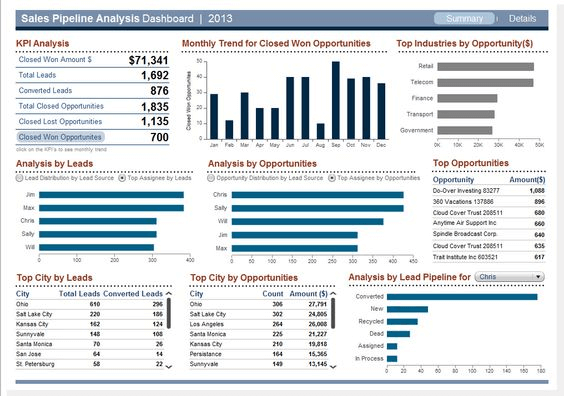Click the Recycled pipeline bar
Viewport: 564px width, 396px height.
click(x=402, y=322)
